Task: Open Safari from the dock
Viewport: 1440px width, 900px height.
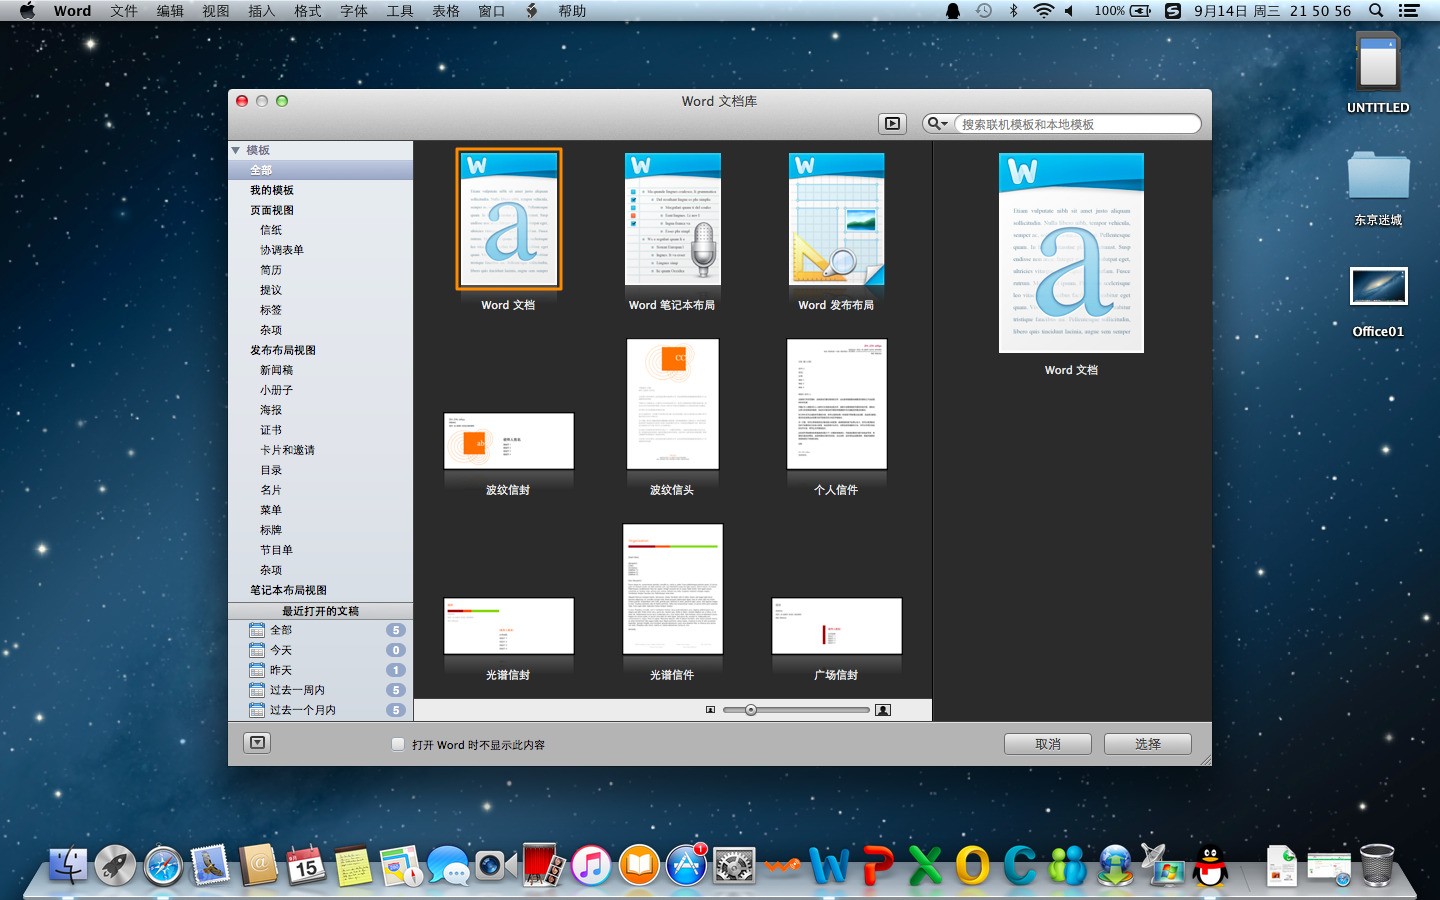Action: tap(163, 866)
